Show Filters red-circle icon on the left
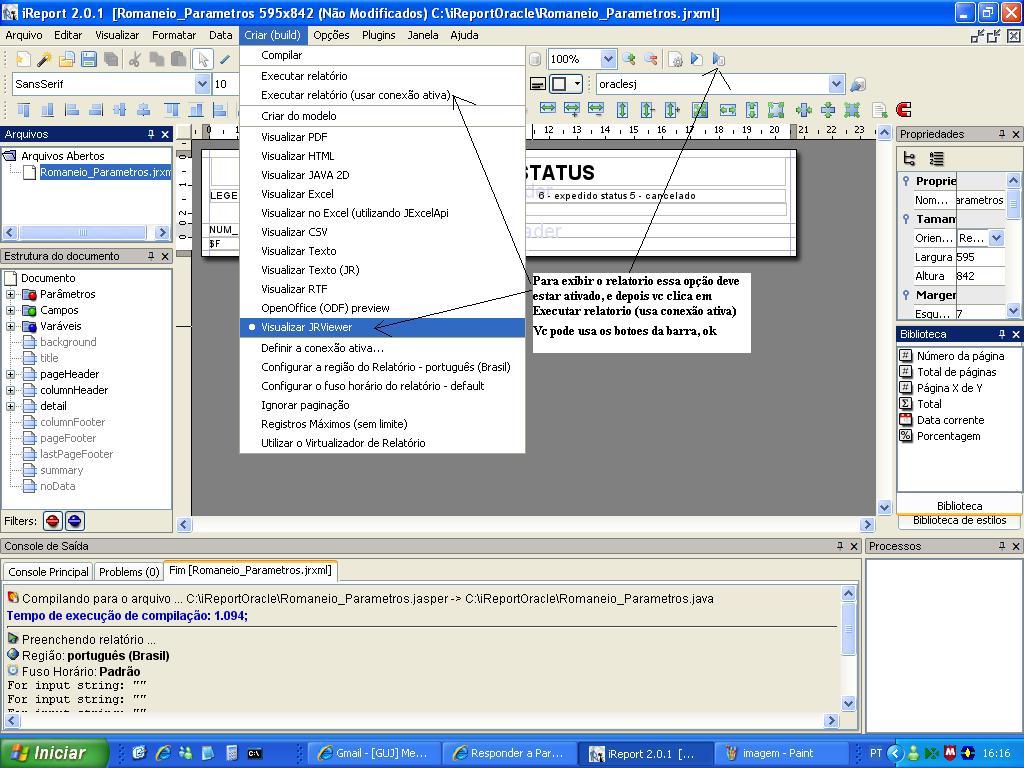The image size is (1024, 768). (53, 521)
